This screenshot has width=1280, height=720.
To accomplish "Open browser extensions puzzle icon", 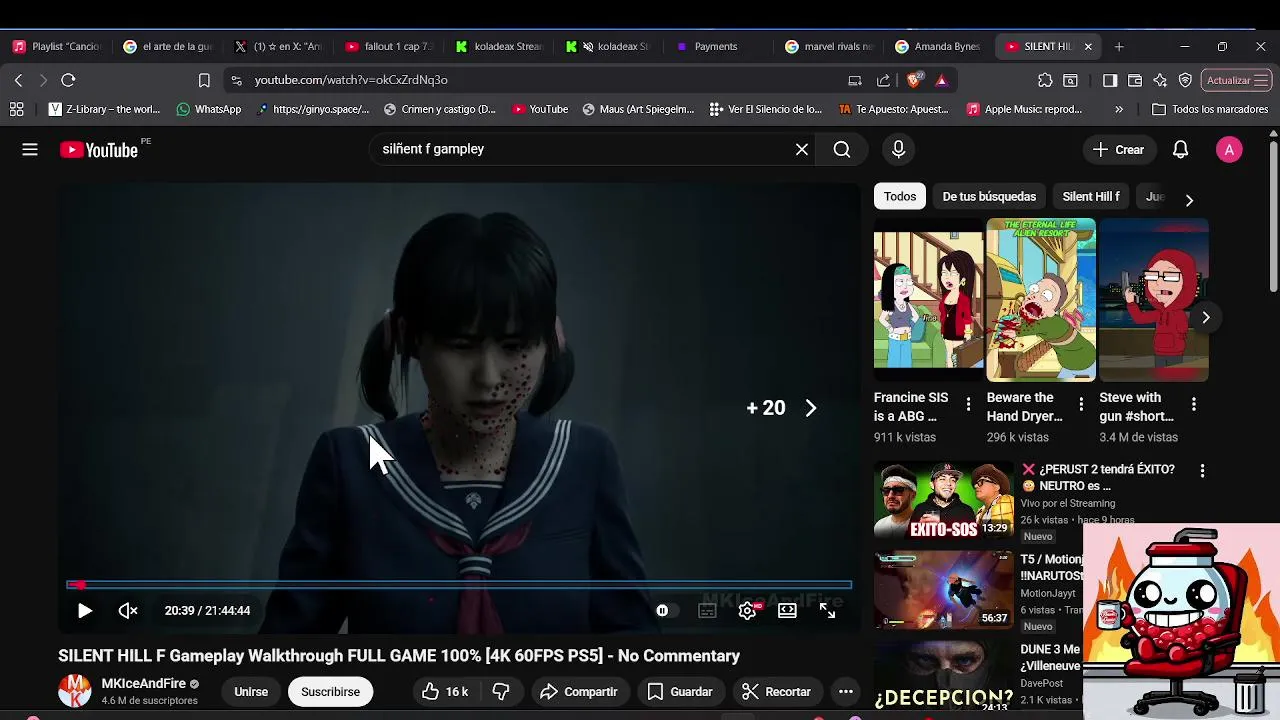I will coord(1045,80).
